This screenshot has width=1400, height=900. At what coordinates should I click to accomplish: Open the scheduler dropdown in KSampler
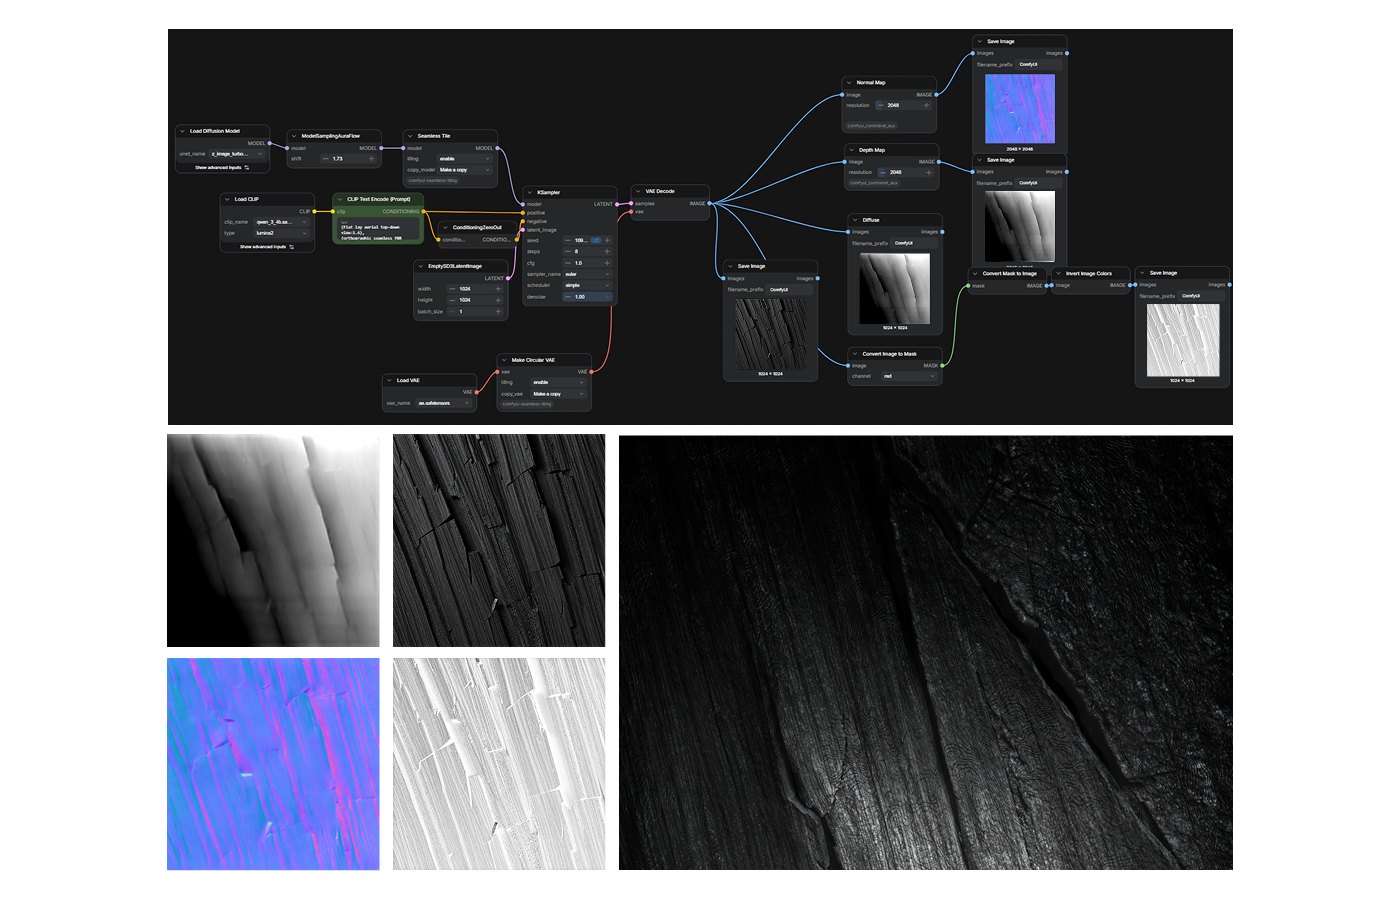[587, 285]
